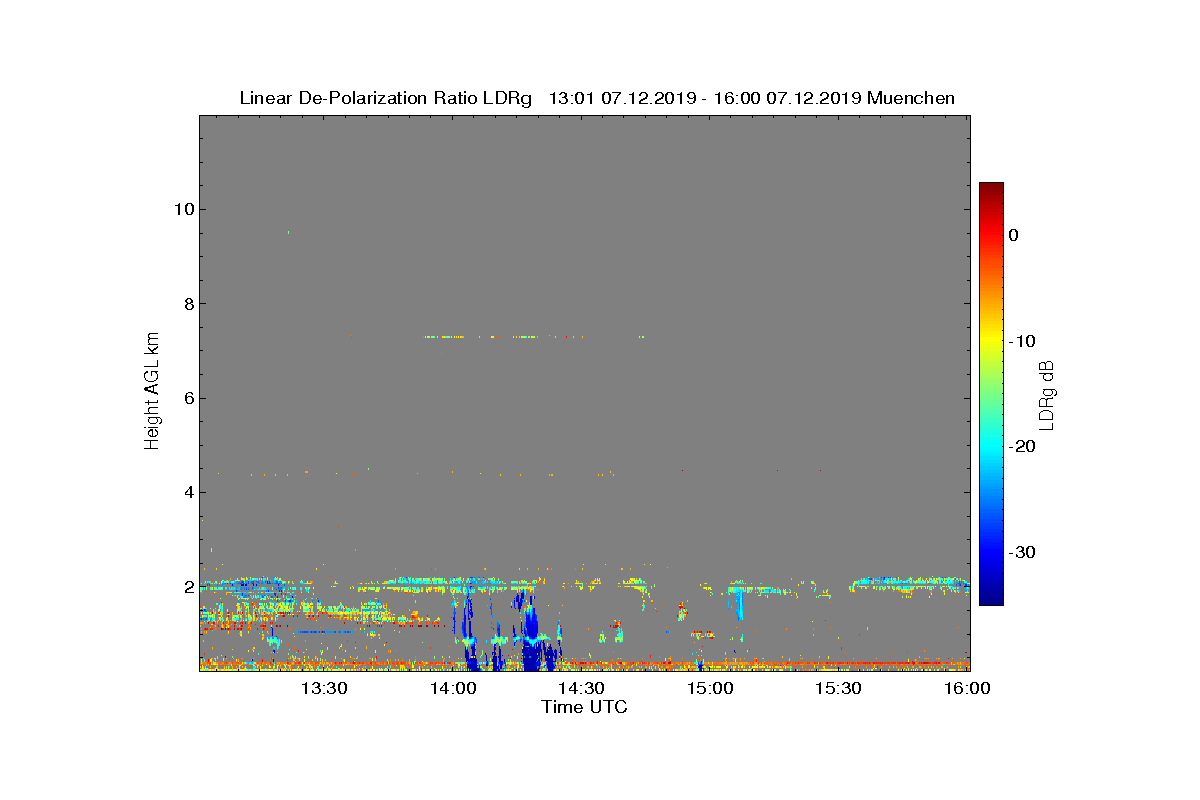The height and width of the screenshot is (800, 1200).
Task: Select the 14:30 time axis label
Action: click(581, 688)
